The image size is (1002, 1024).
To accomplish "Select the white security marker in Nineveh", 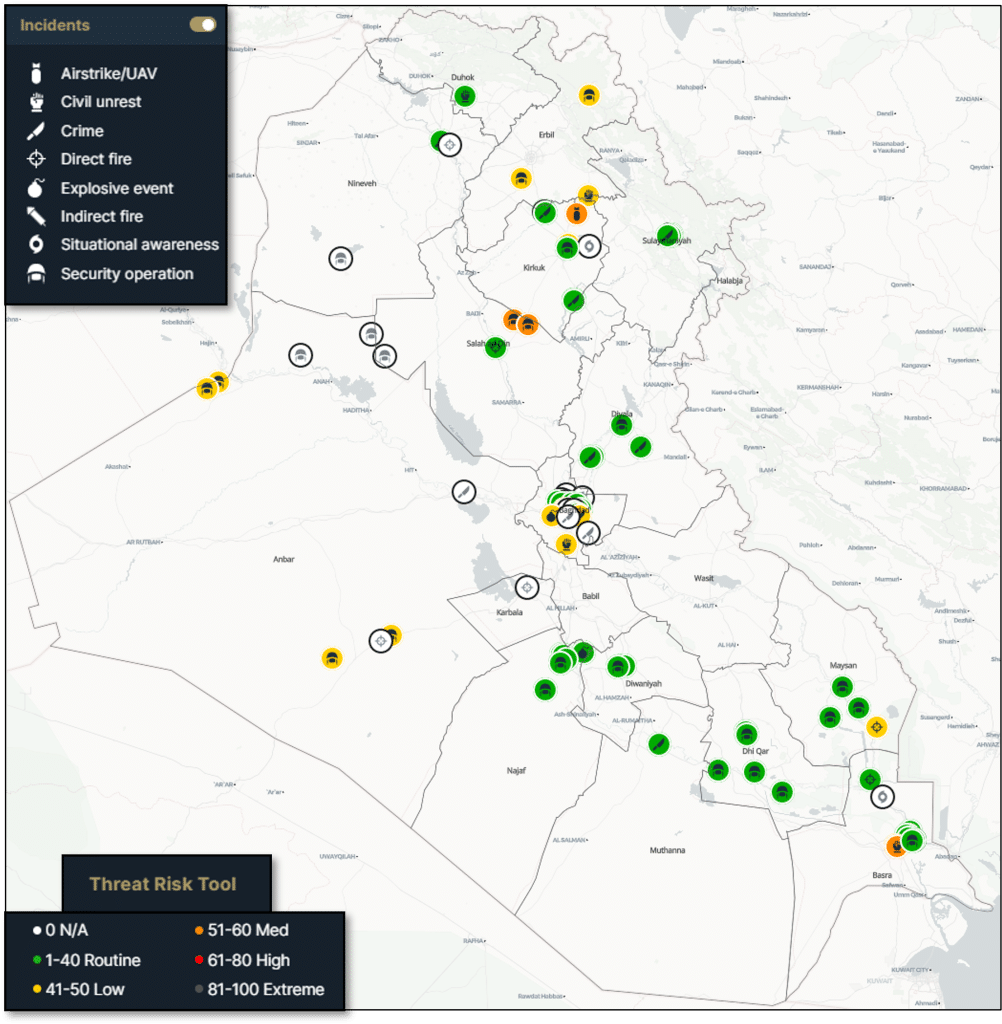I will click(x=341, y=259).
